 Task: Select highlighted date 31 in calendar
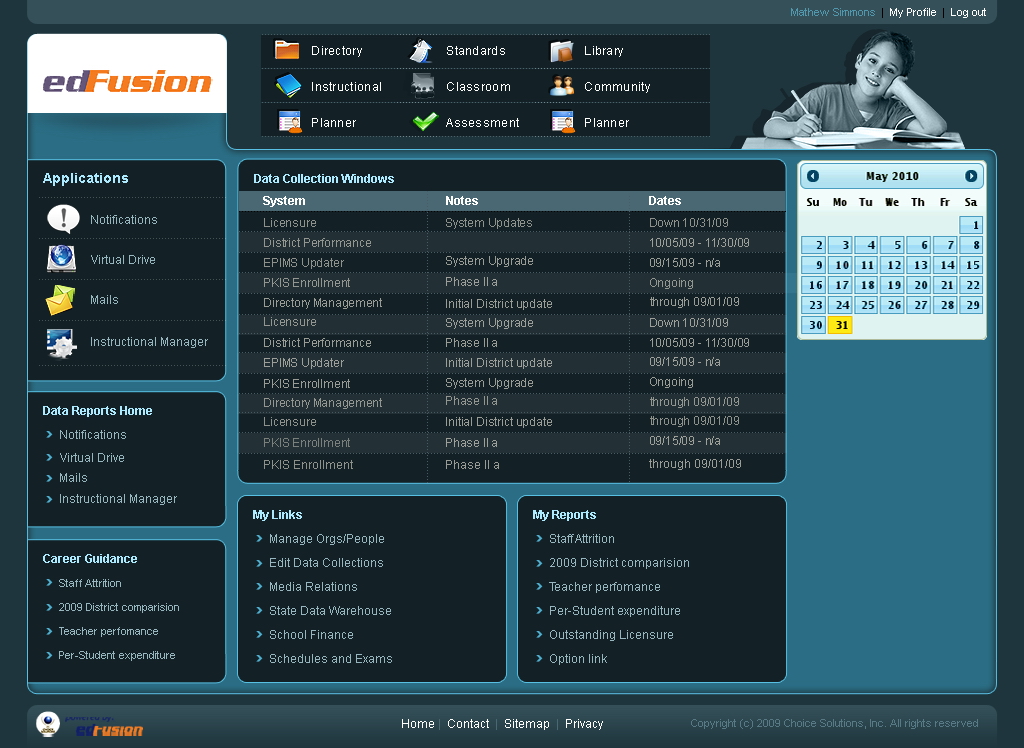(x=841, y=325)
